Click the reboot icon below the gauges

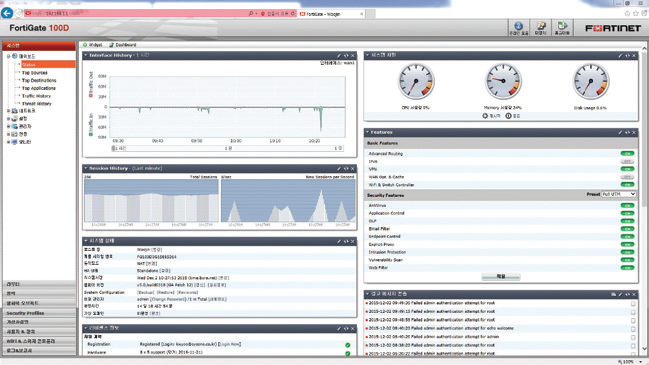(485, 116)
